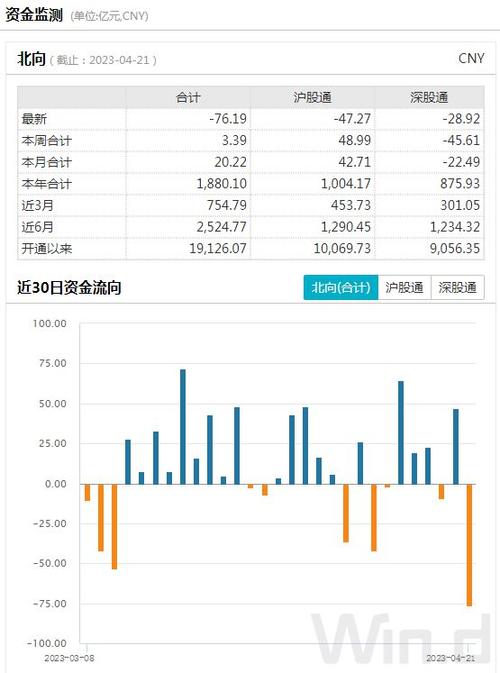Click the value 1,290.45

tap(346, 227)
